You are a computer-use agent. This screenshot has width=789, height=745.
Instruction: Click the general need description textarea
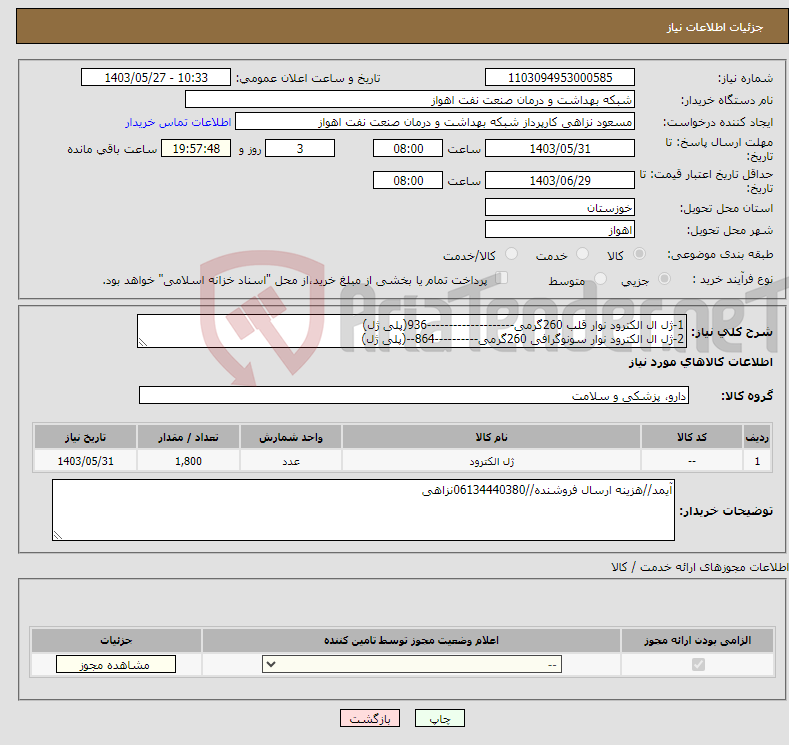point(412,331)
